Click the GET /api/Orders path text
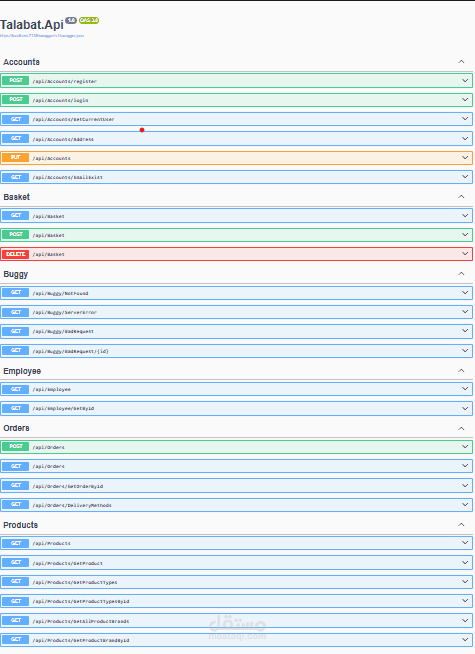This screenshot has height=654, width=475. click(48, 466)
